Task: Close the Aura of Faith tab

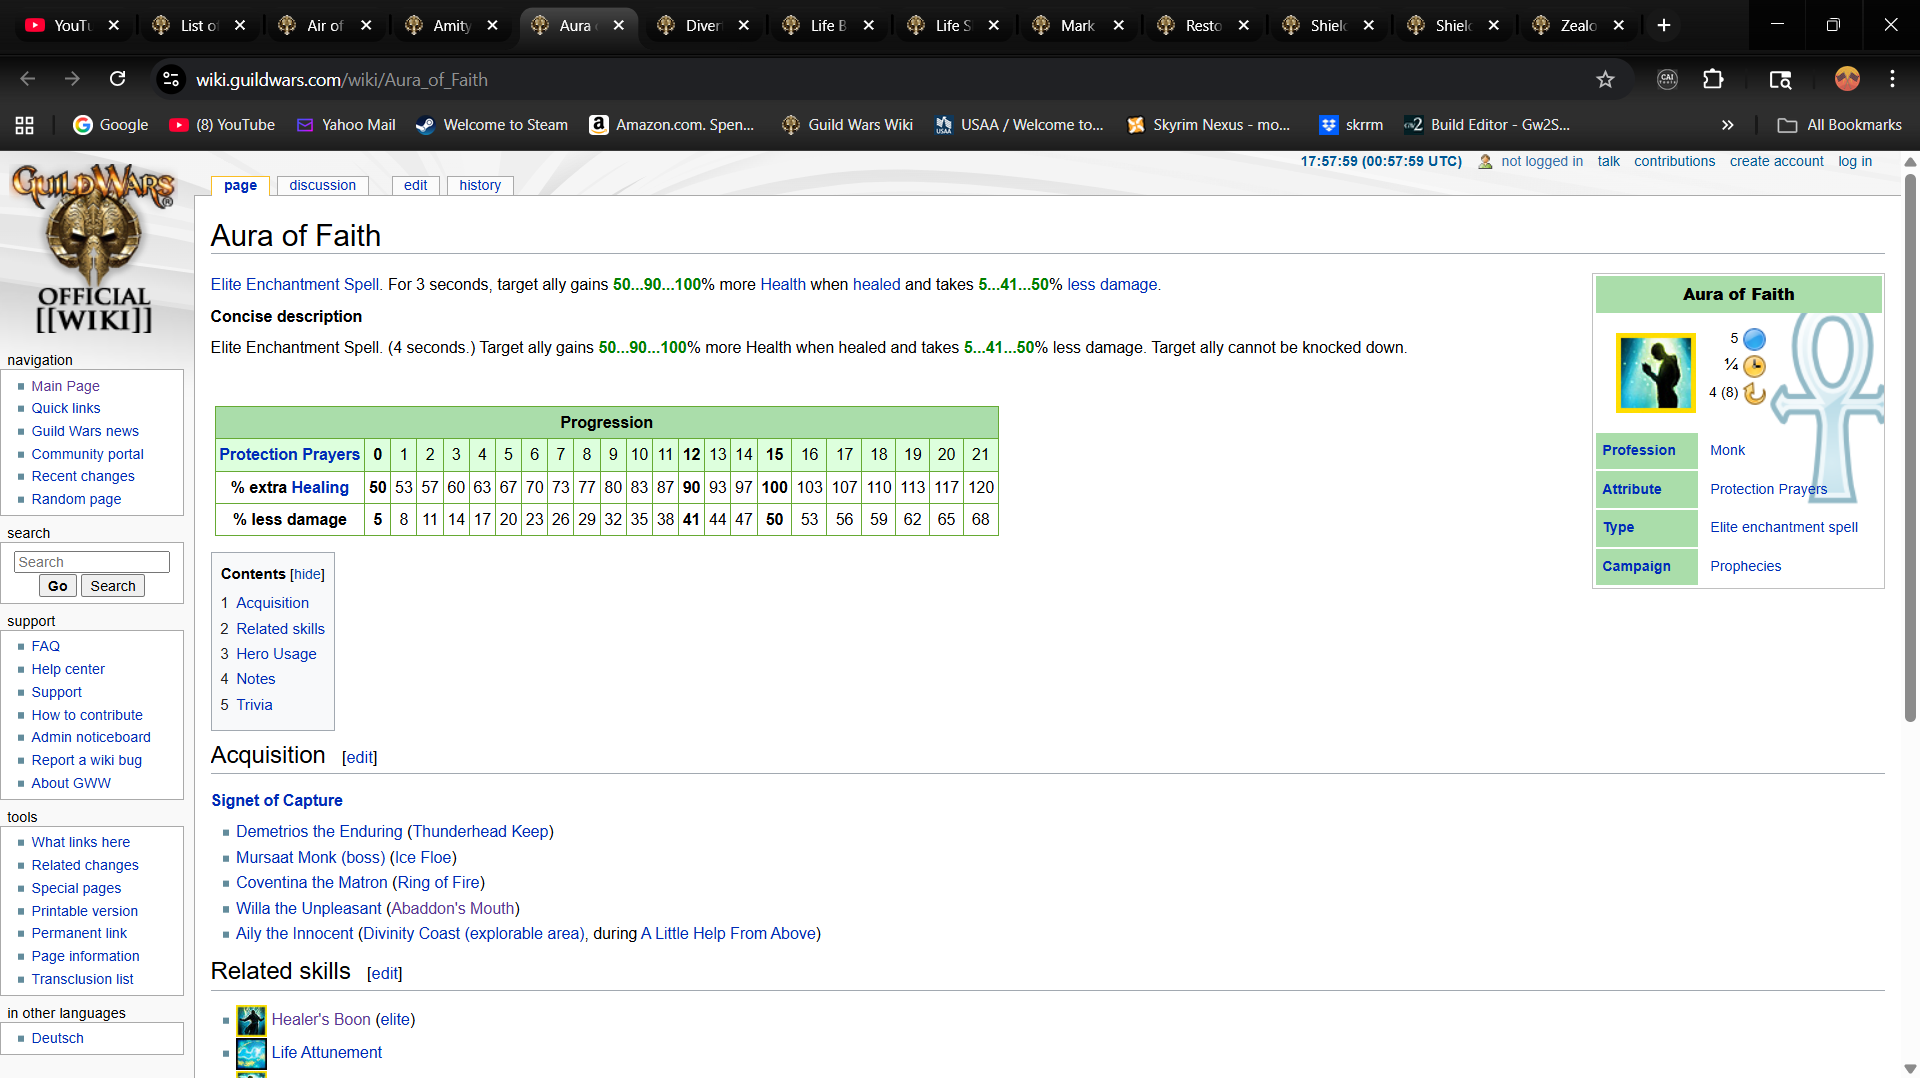Action: (619, 25)
